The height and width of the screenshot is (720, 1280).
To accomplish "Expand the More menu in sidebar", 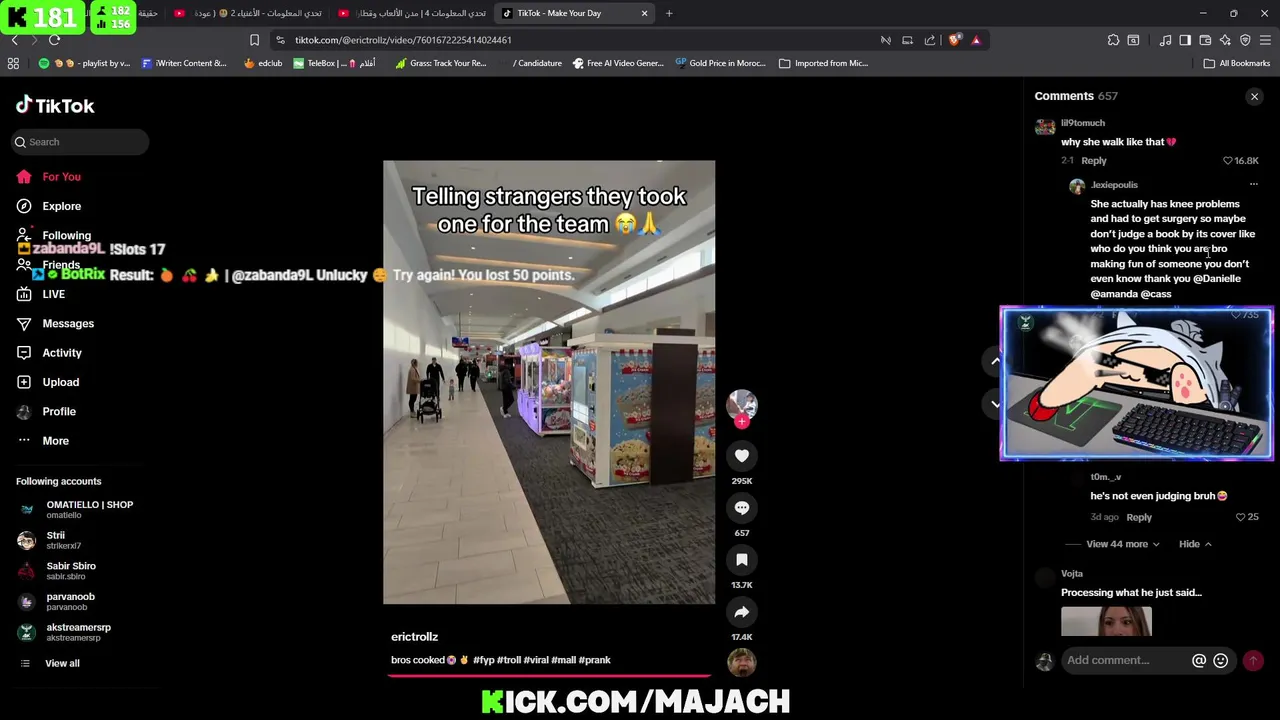I will [55, 441].
